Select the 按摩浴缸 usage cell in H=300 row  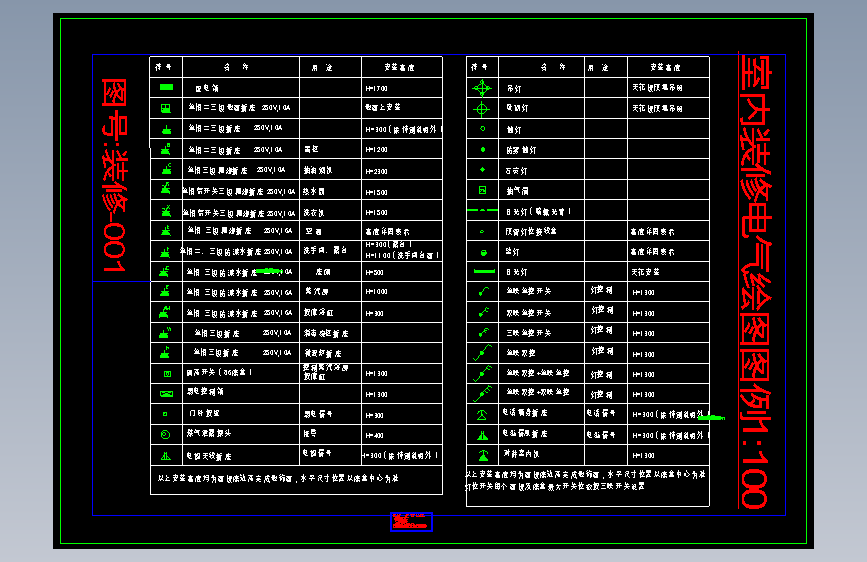[x=318, y=312]
